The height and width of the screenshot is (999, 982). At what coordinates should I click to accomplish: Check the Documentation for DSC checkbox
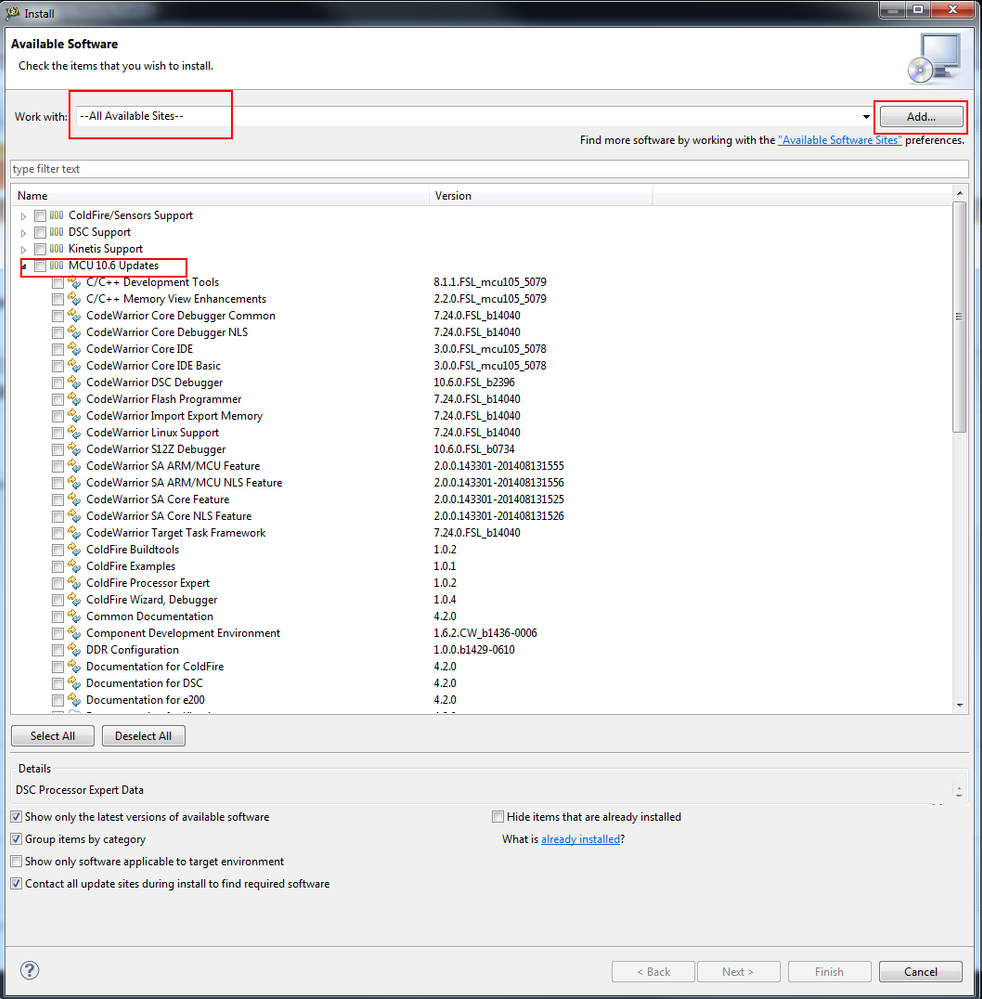point(58,684)
